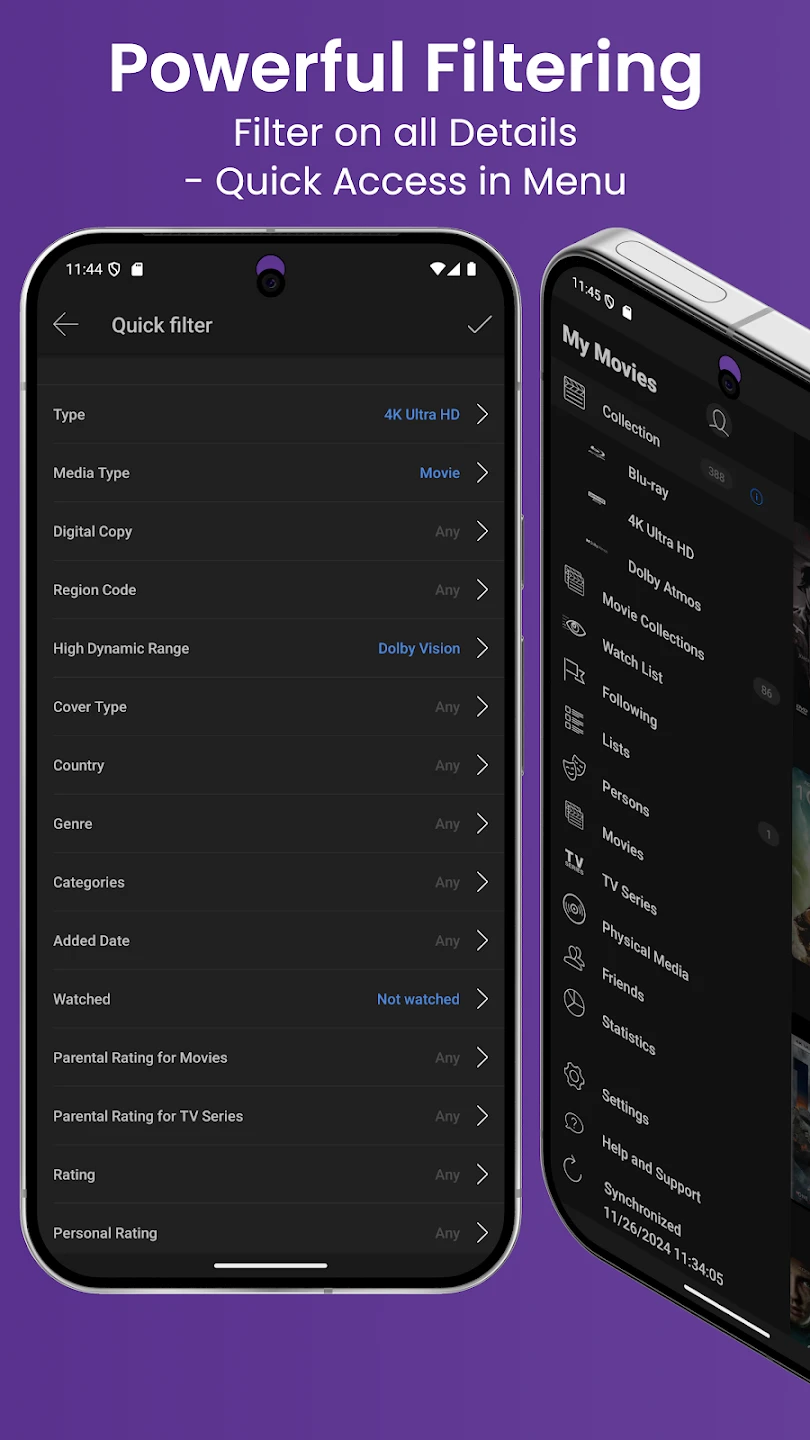Tap the back arrow in Quick filter

(x=66, y=324)
